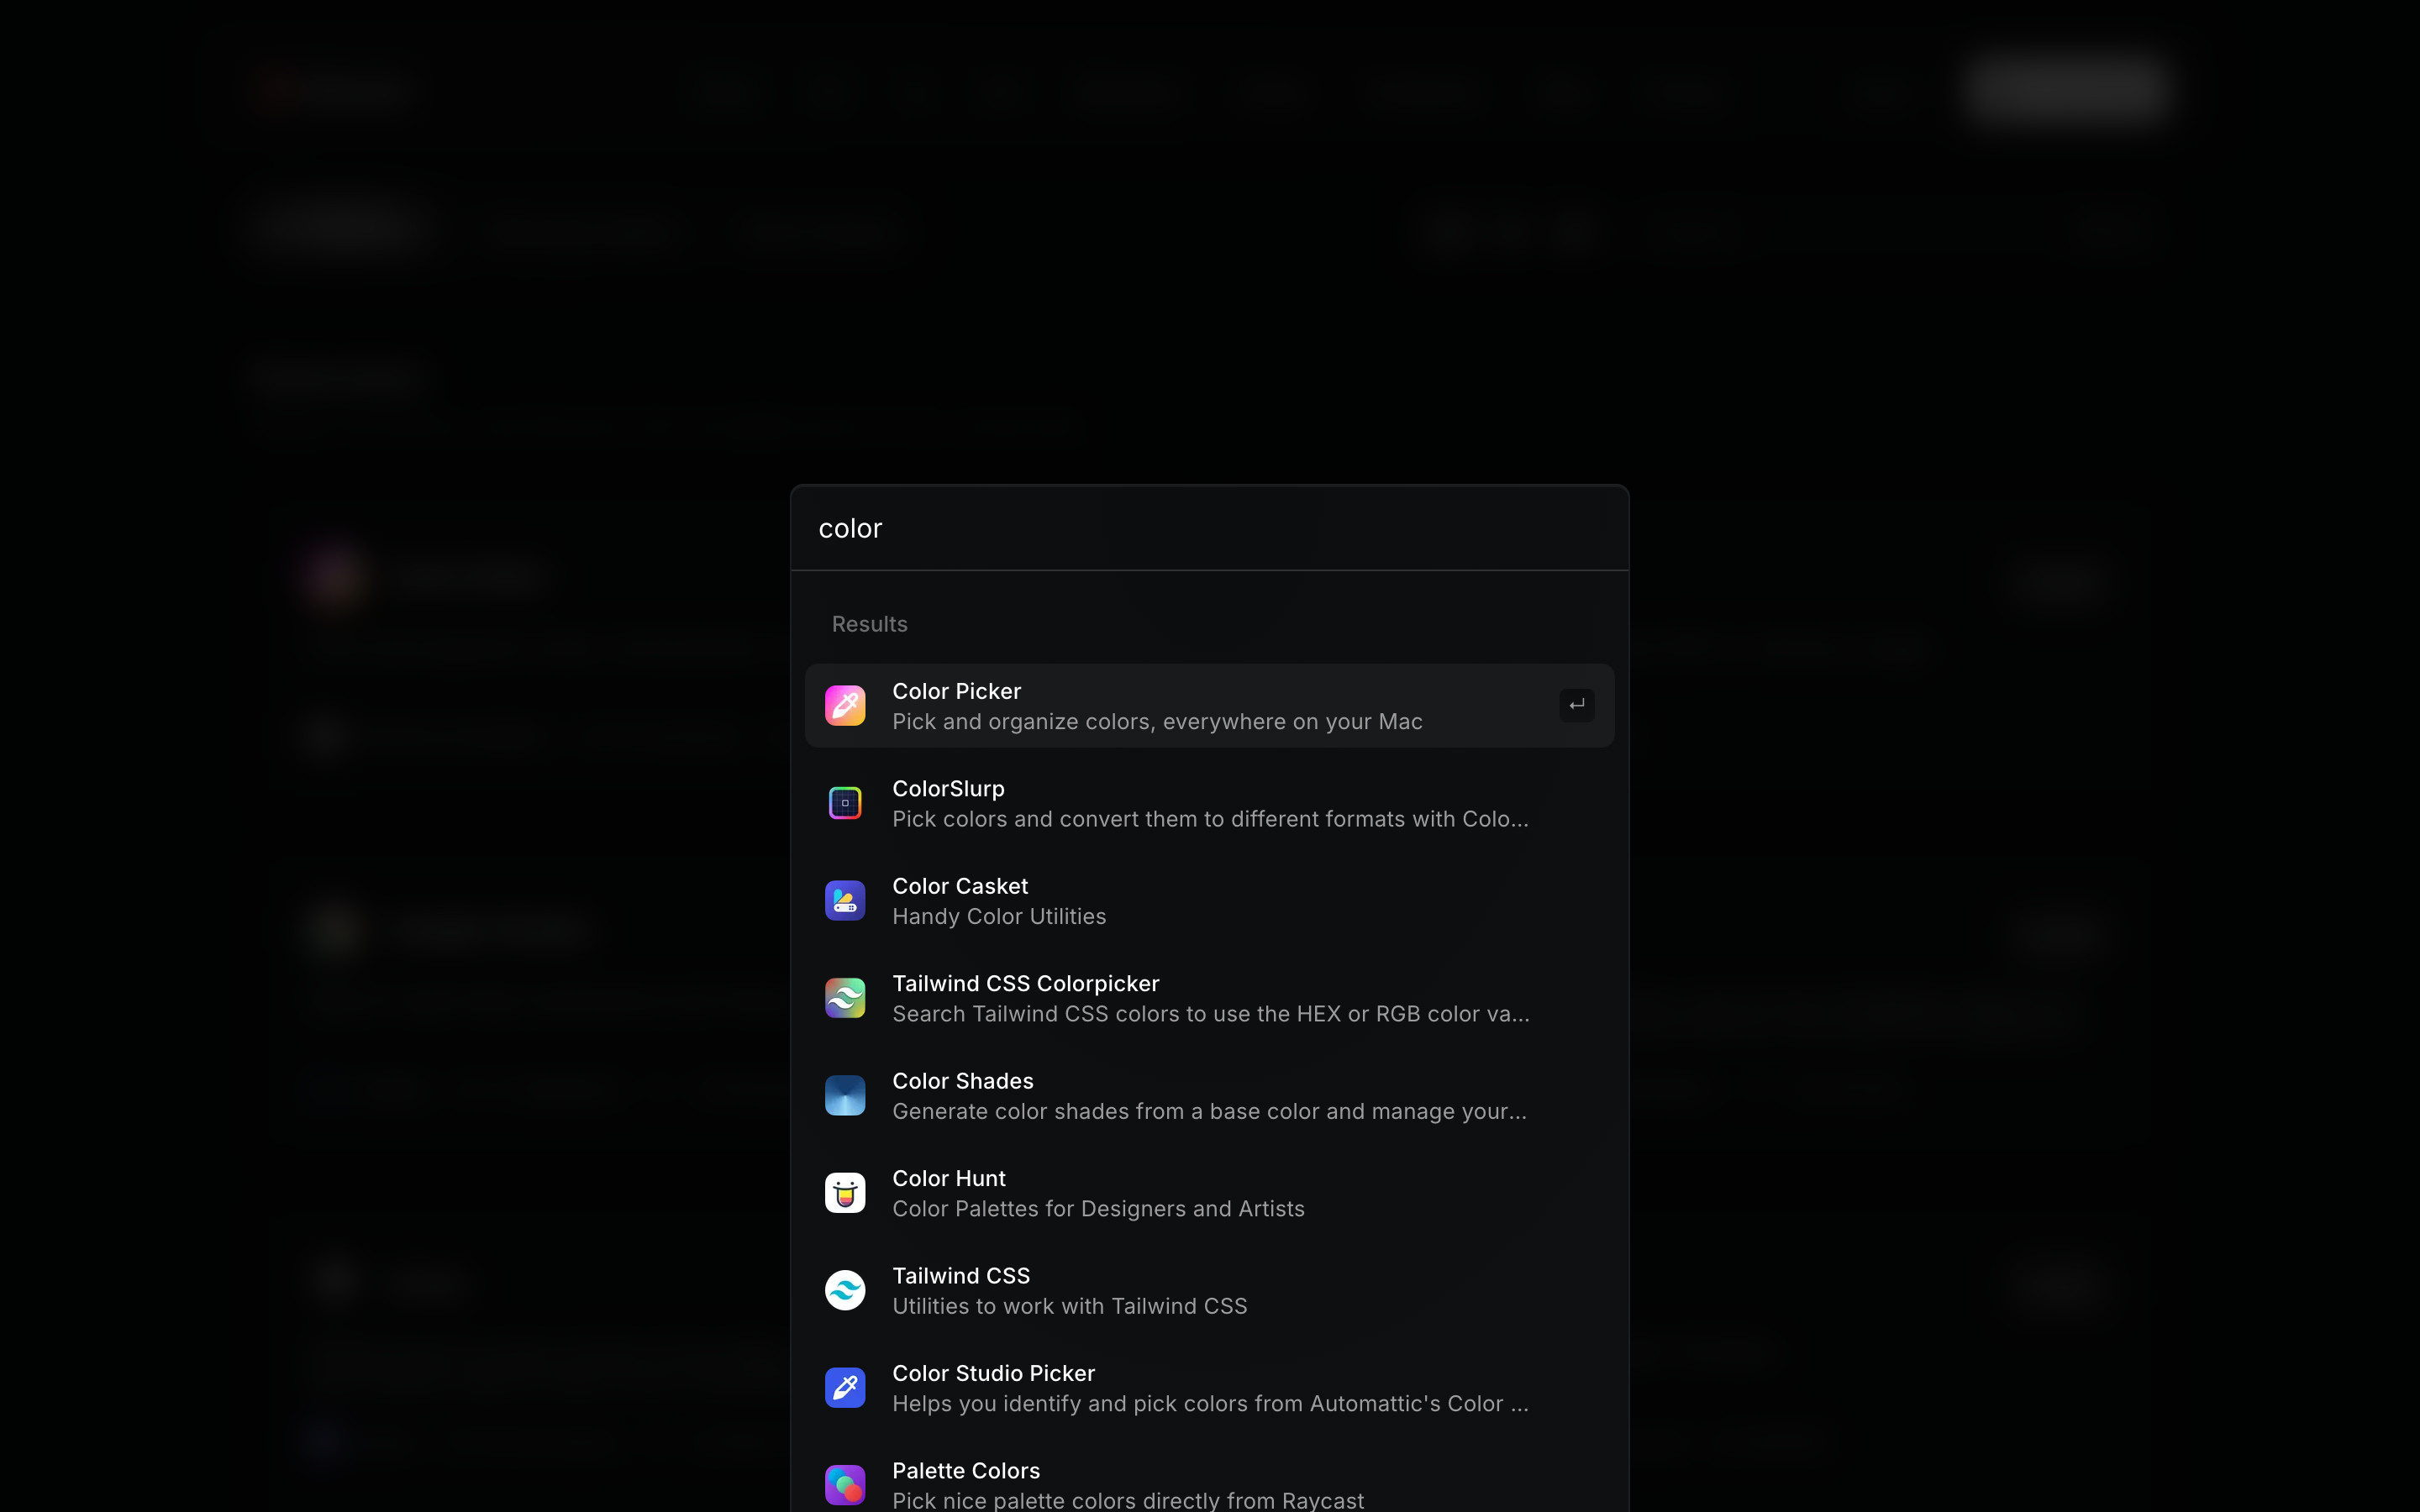Image resolution: width=2420 pixels, height=1512 pixels.
Task: Click 'Pick and organize colors, everywhere on your Mac'
Action: tap(1157, 722)
